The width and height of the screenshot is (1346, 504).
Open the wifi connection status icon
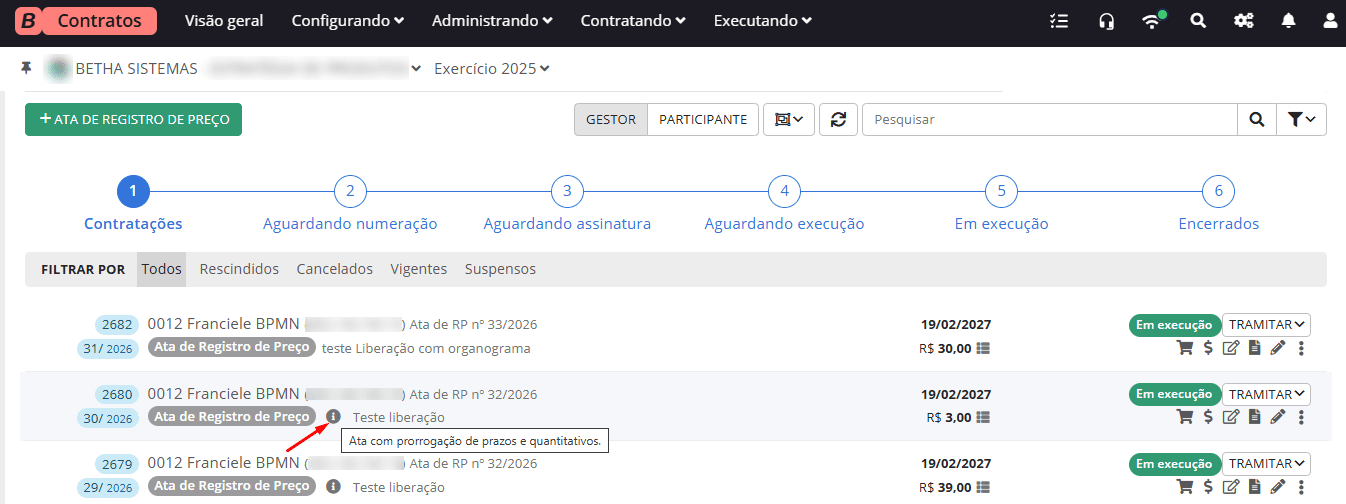click(x=1153, y=21)
